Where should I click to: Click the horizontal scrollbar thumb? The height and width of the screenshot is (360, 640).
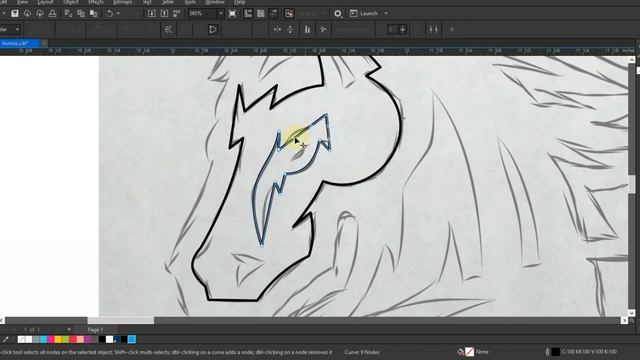click(x=121, y=321)
